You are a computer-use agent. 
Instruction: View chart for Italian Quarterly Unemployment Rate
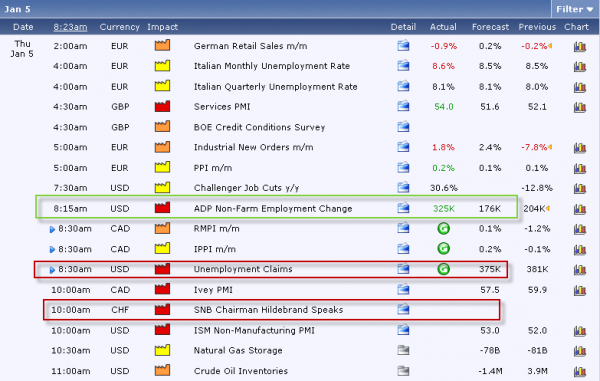point(580,87)
